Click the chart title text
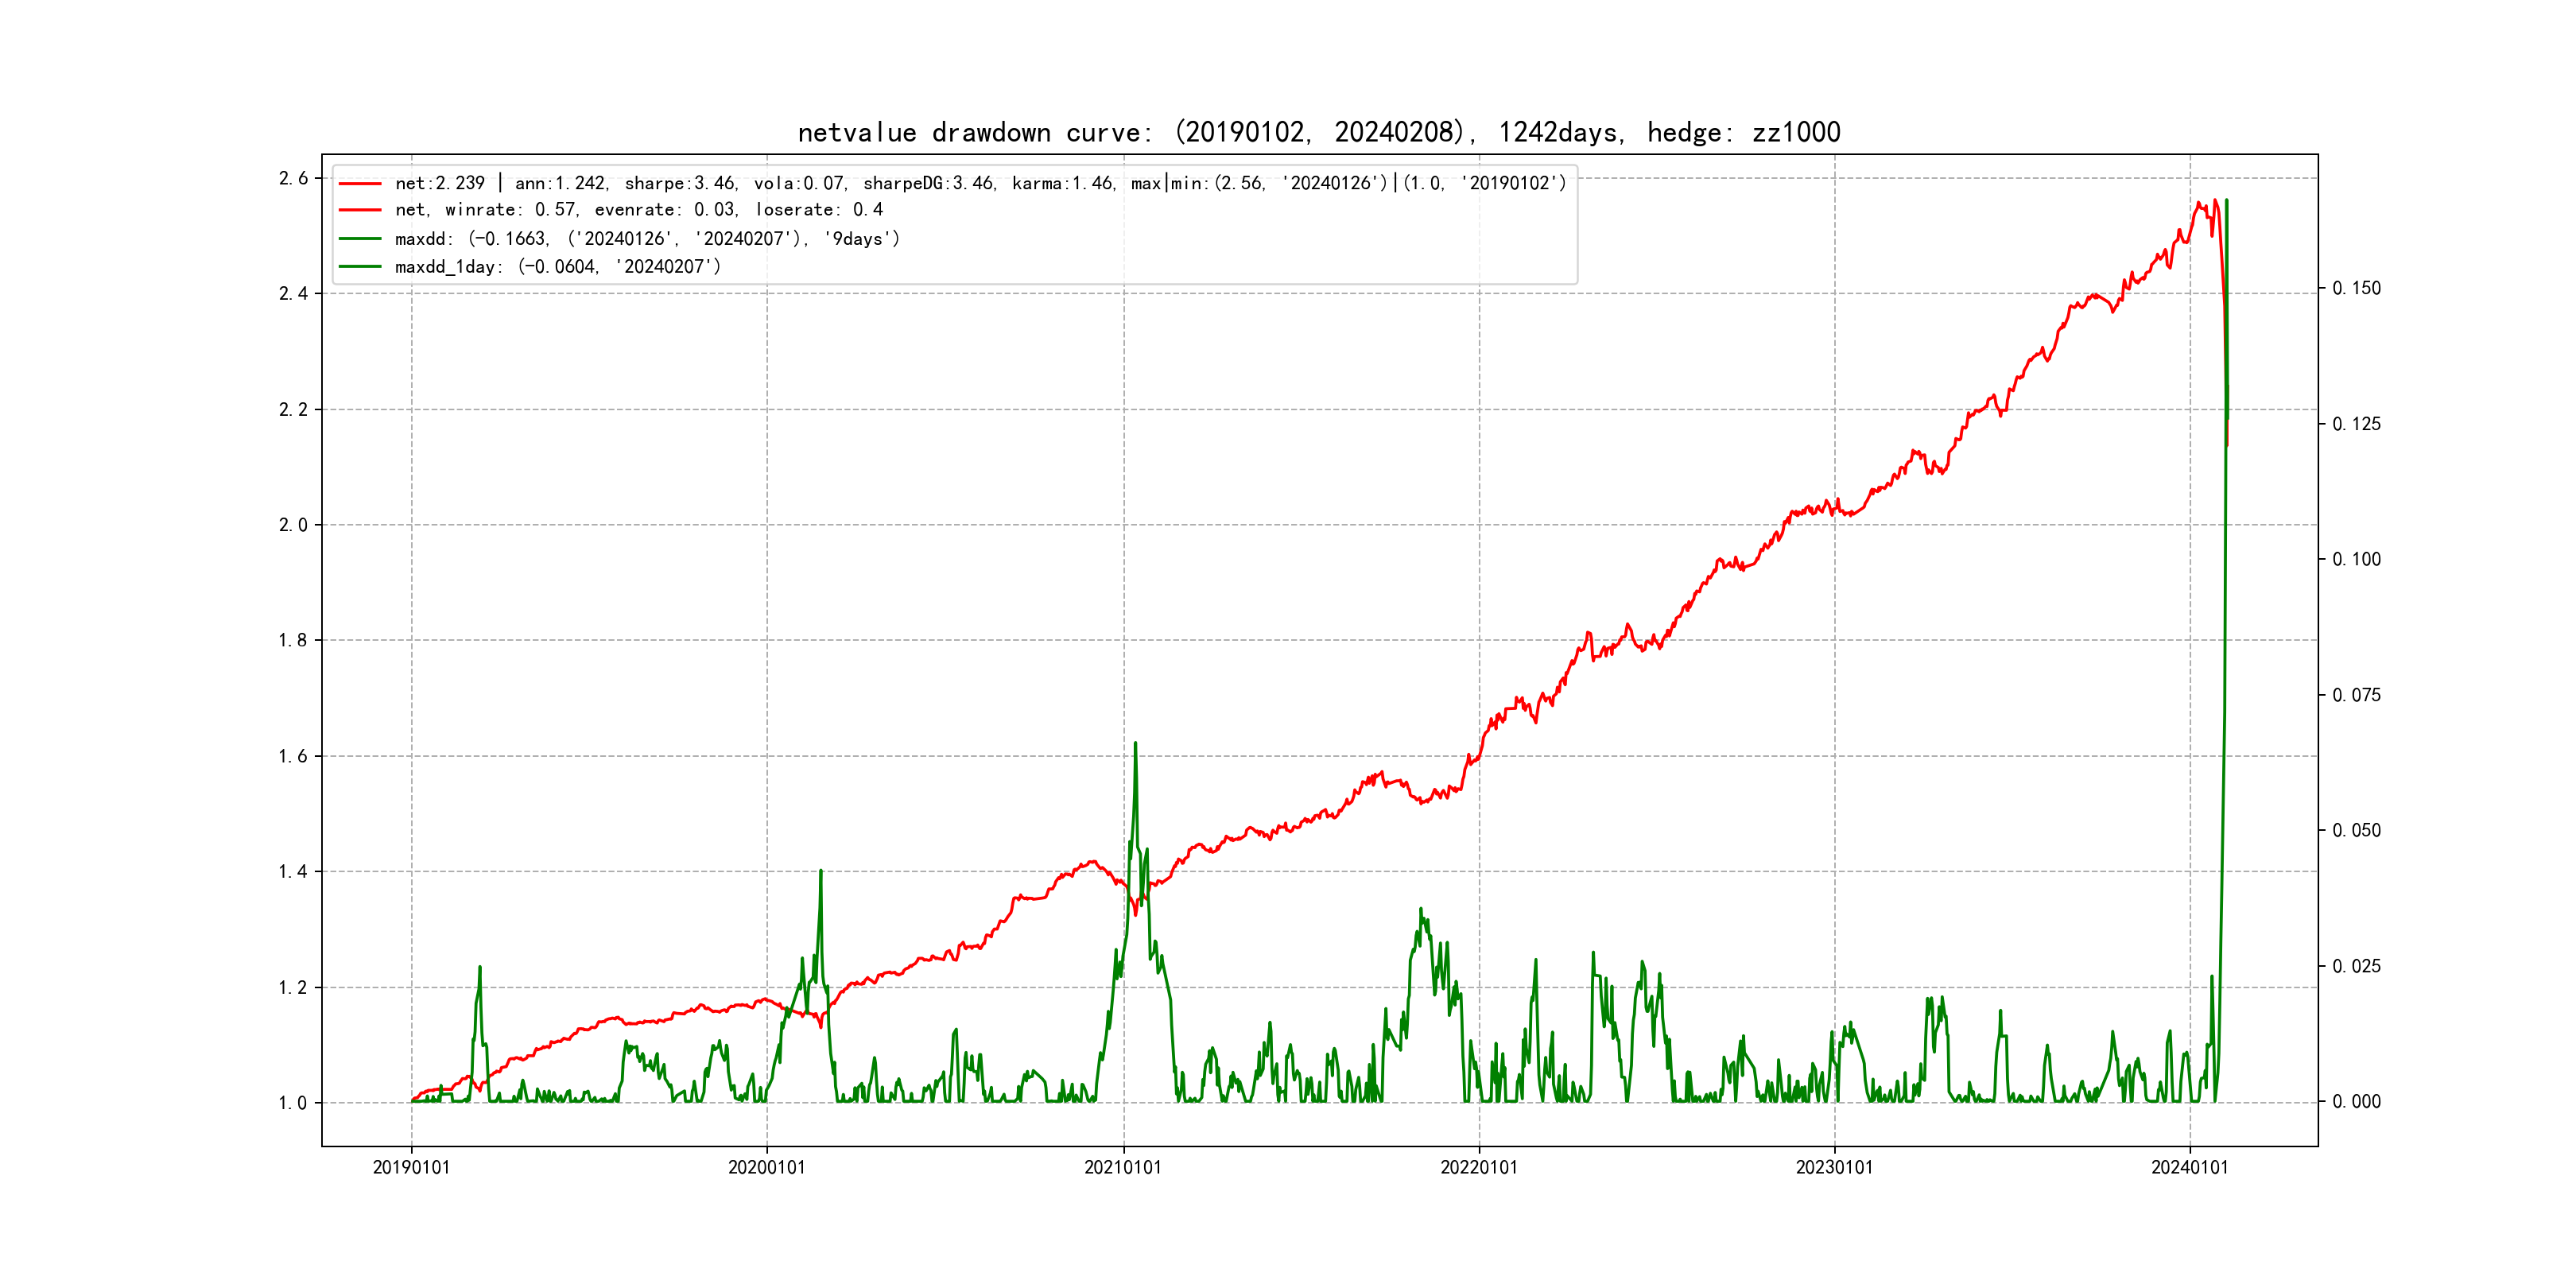The image size is (2576, 1288). (1318, 132)
